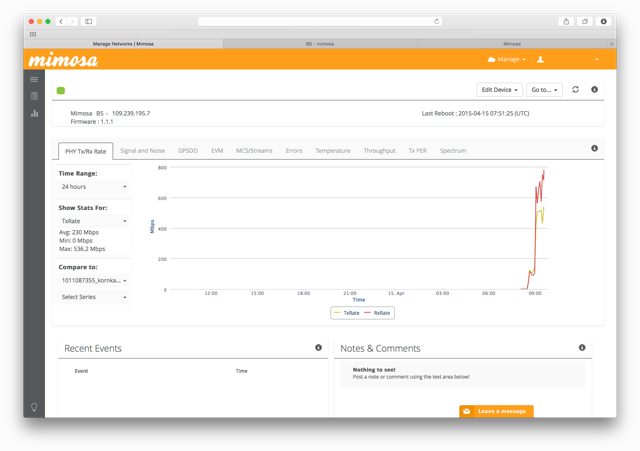Refresh the device data with the reload icon
The height and width of the screenshot is (451, 640).
pos(575,90)
